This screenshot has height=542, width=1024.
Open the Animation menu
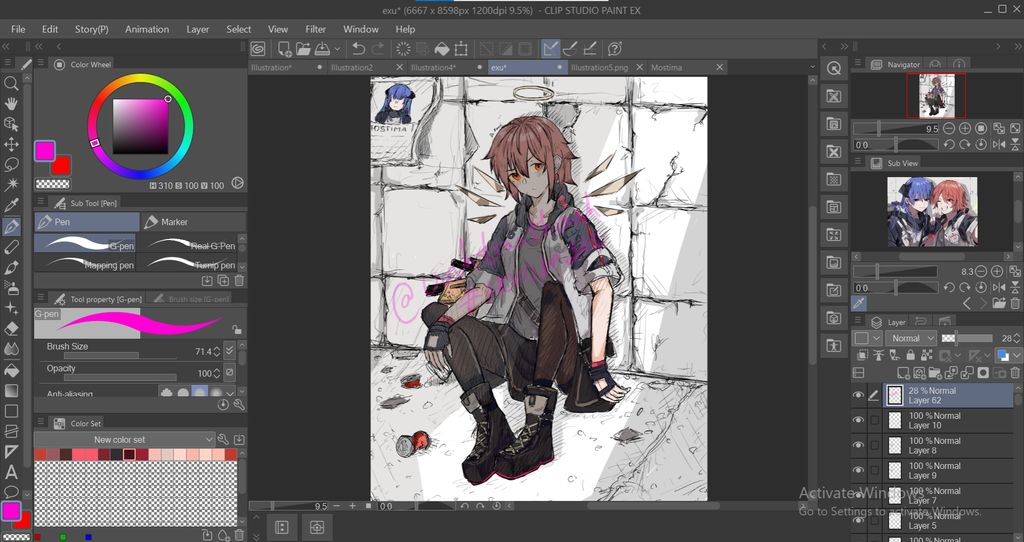tap(147, 29)
